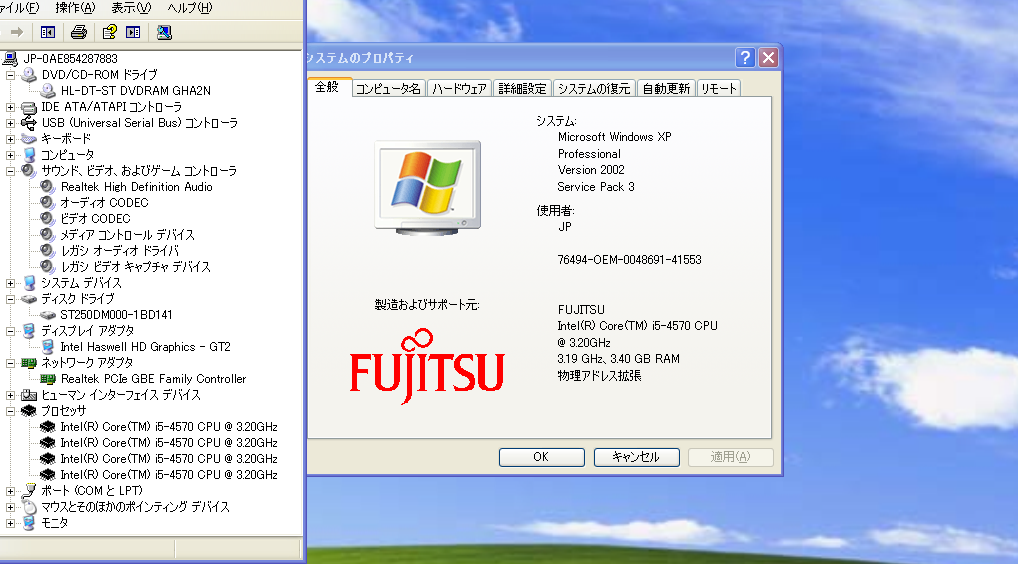The height and width of the screenshot is (564, 1018).
Task: Switch to the 自動更新 tab
Action: 666,88
